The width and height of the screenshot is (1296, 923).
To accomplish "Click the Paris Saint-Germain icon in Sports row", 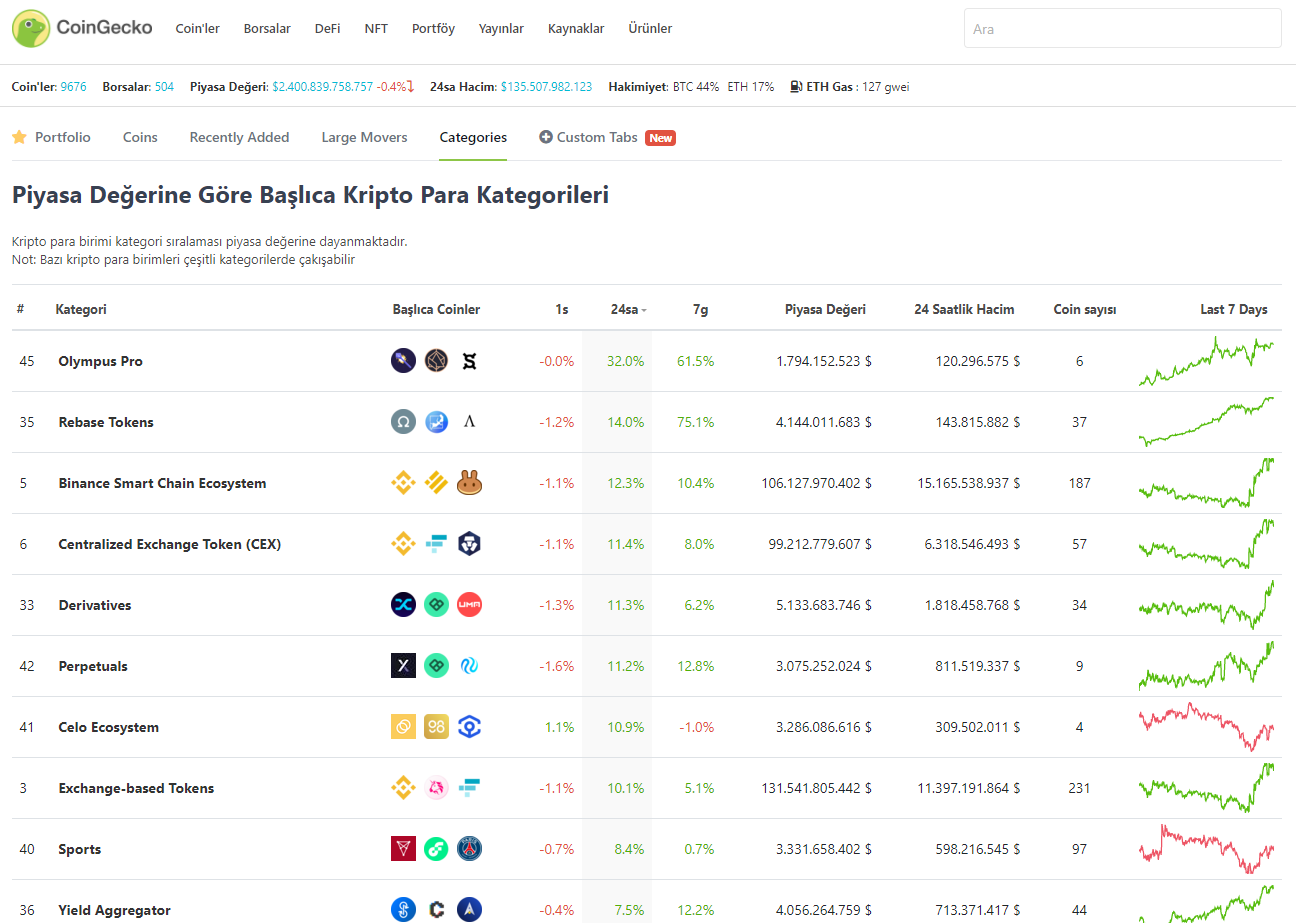I will (x=470, y=849).
